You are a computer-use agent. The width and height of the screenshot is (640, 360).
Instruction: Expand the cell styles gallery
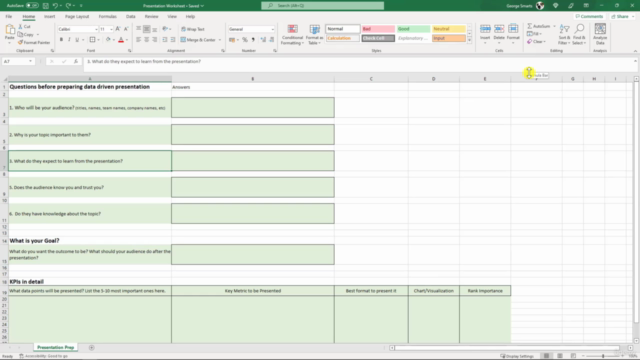(x=469, y=40)
